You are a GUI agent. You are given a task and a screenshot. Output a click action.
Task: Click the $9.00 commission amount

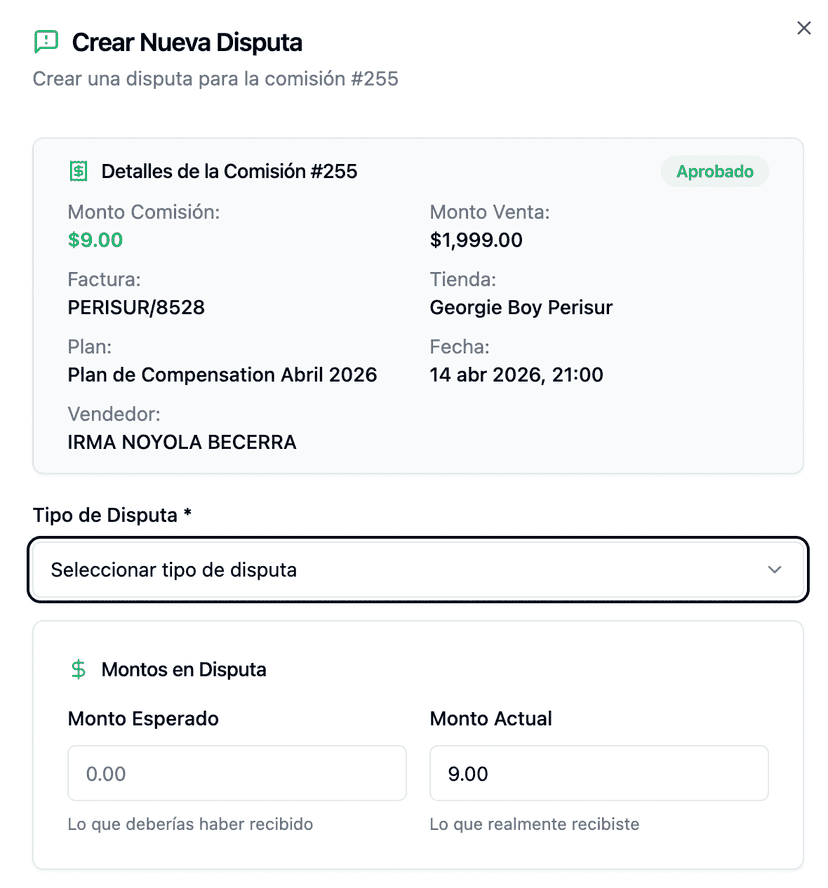pyautogui.click(x=95, y=240)
